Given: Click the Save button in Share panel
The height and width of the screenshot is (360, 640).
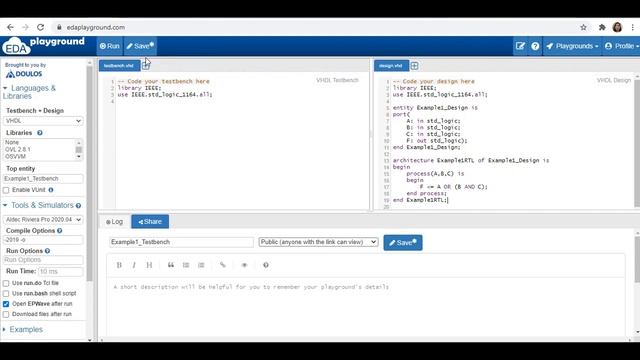Looking at the screenshot, I should (403, 243).
